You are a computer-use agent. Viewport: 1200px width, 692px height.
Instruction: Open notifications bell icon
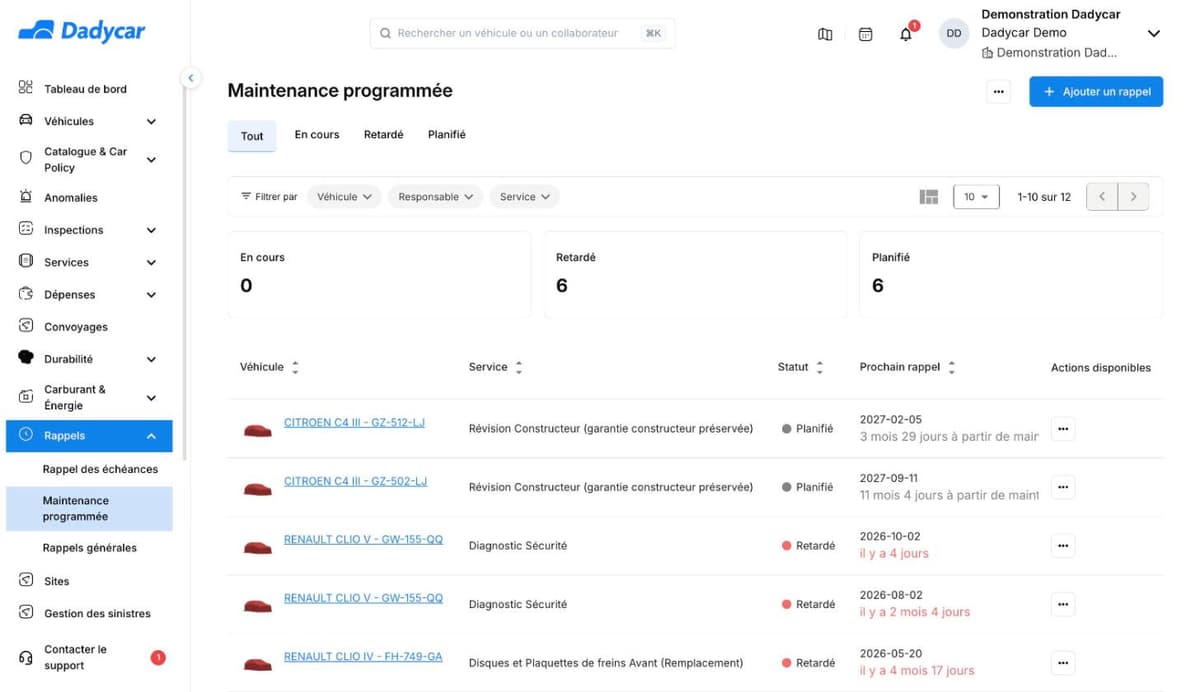(x=906, y=34)
